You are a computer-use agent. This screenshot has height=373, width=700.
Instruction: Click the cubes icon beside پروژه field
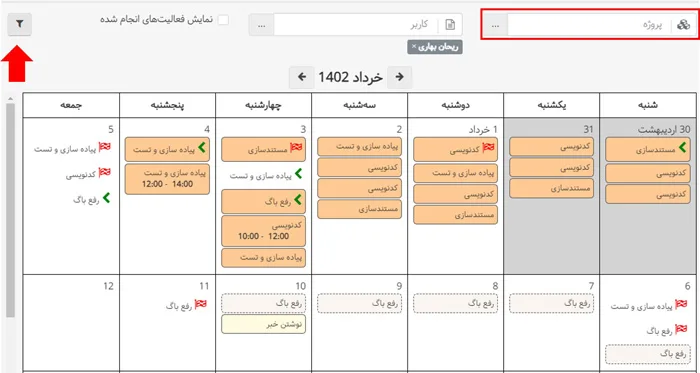pyautogui.click(x=683, y=25)
